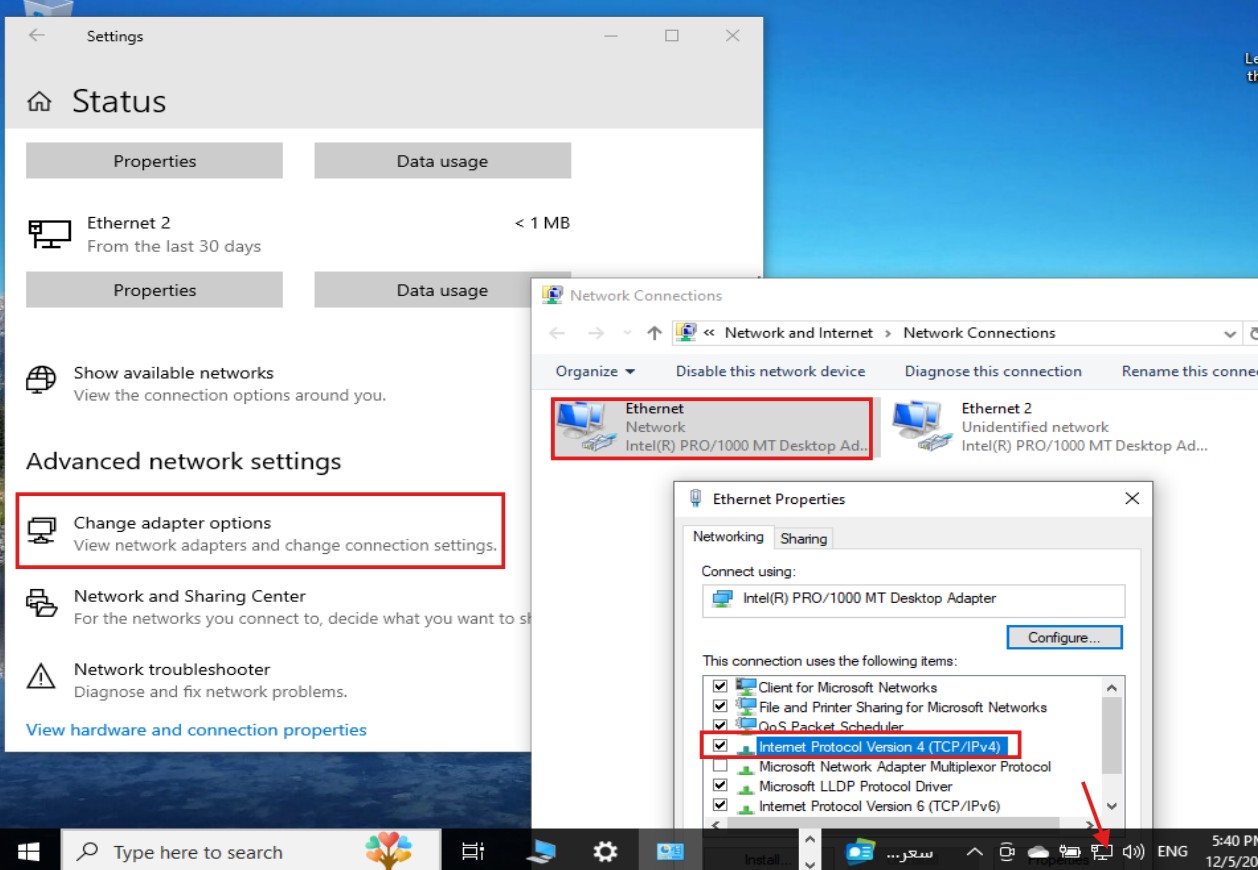Image resolution: width=1258 pixels, height=870 pixels.
Task: Click the Configure... button
Action: pos(1064,637)
